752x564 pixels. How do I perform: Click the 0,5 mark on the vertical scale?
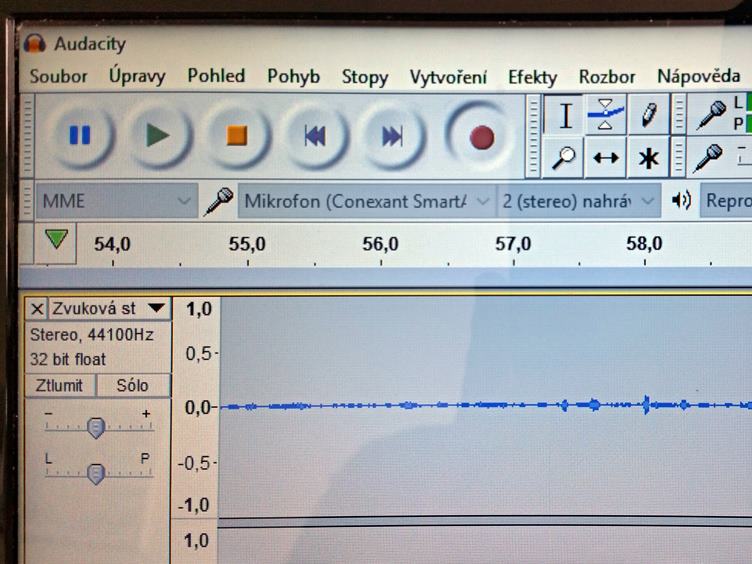click(x=199, y=354)
